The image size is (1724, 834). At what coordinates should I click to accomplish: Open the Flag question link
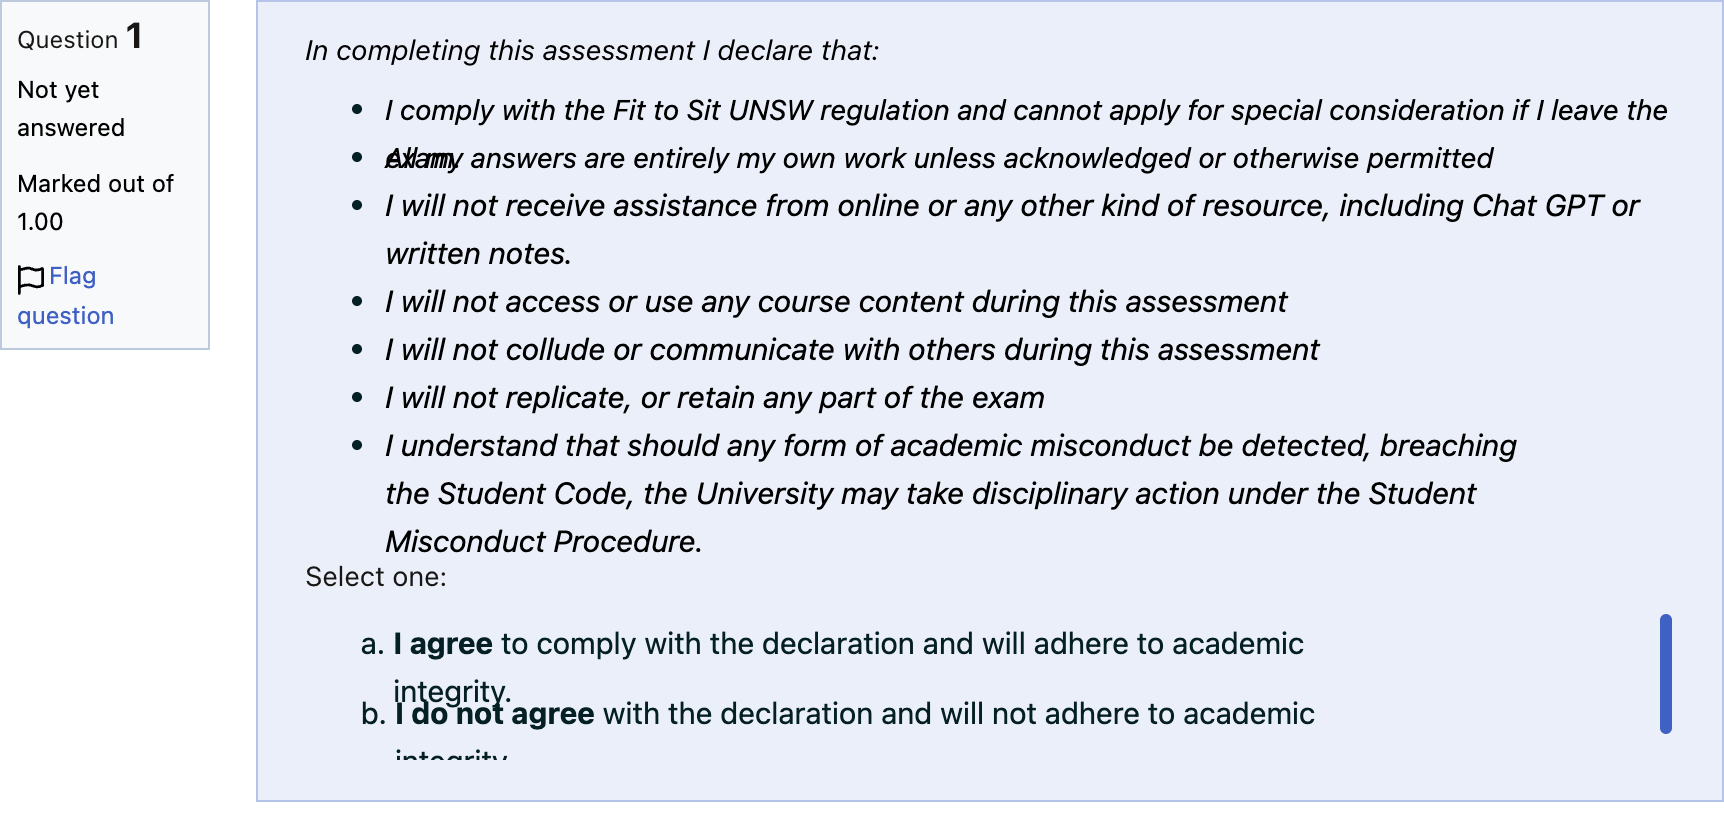tap(66, 296)
